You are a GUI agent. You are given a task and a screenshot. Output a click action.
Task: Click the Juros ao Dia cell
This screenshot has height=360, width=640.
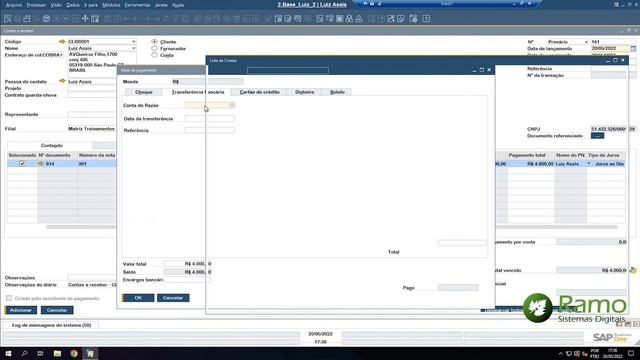606,164
